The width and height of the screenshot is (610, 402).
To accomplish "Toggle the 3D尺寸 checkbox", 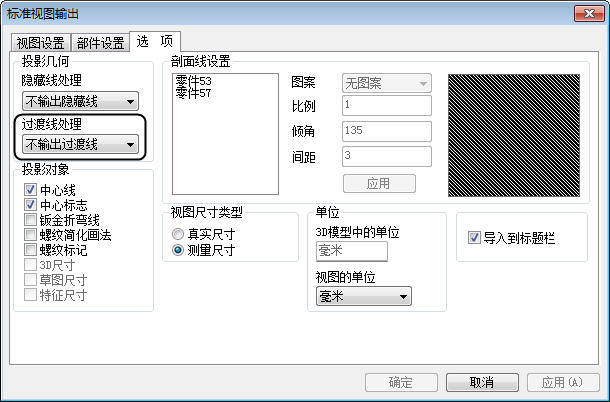I will click(x=30, y=265).
